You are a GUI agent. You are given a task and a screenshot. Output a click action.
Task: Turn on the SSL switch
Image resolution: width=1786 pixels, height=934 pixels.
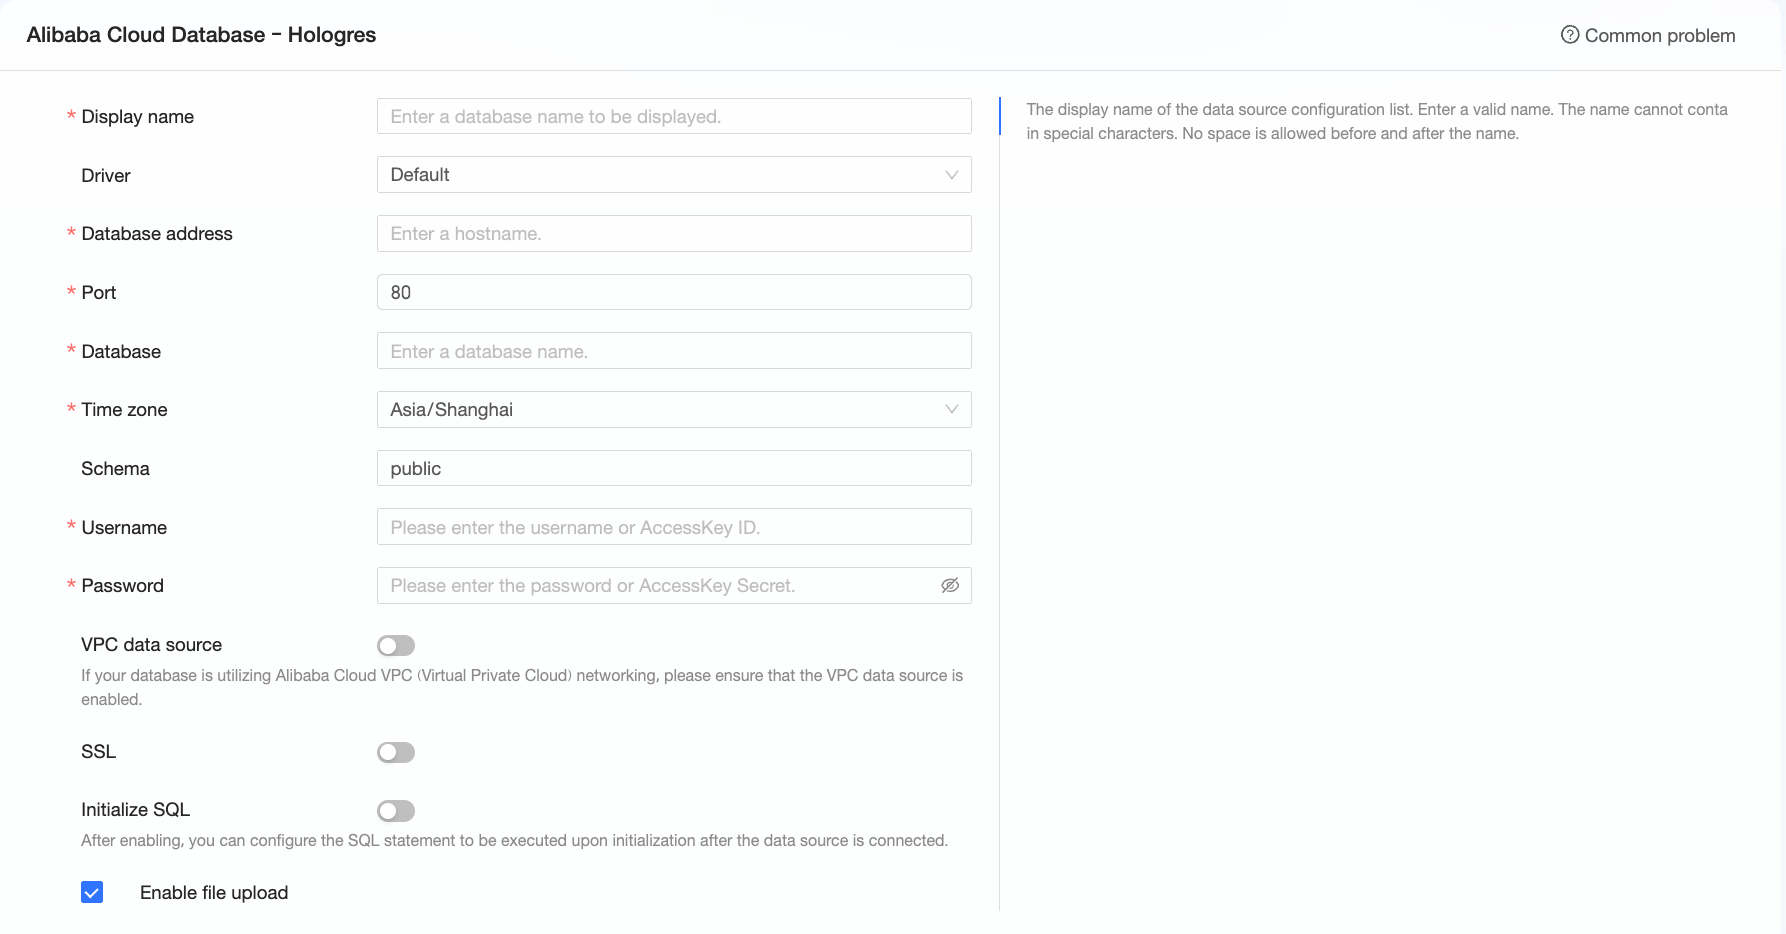396,752
